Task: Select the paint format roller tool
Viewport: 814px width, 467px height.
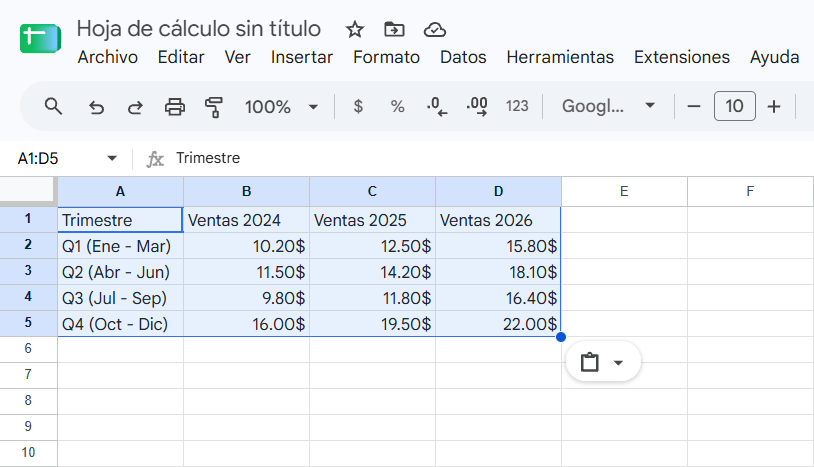Action: (213, 107)
